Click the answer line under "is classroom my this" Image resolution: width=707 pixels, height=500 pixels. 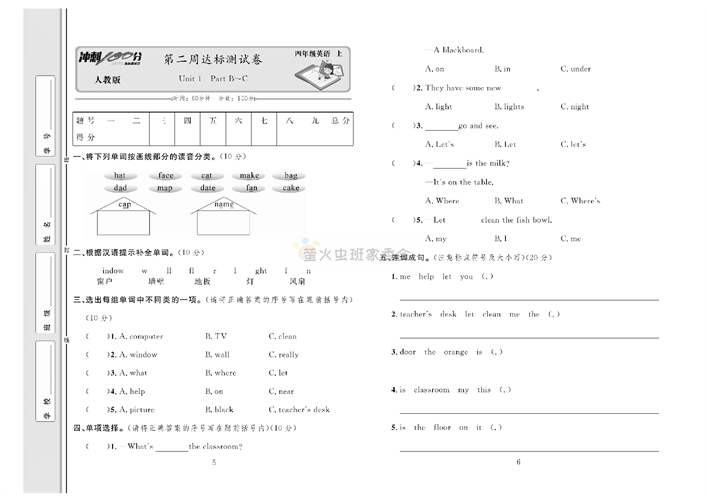tap(529, 413)
